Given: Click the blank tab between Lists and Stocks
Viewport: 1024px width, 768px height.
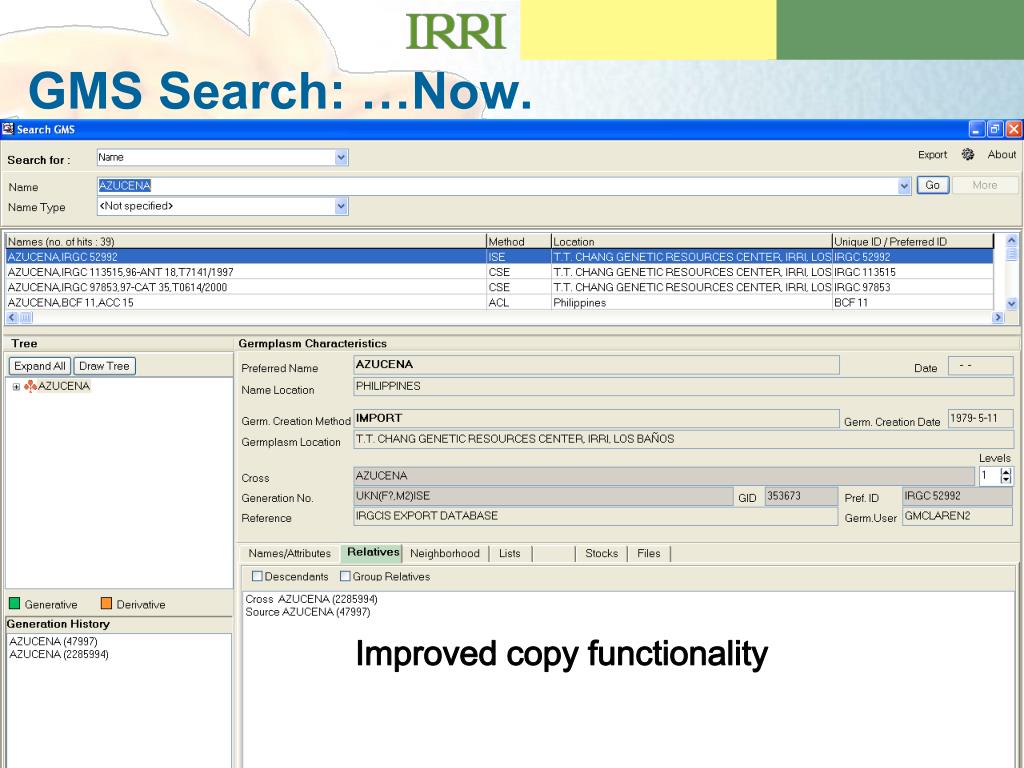Looking at the screenshot, I should tap(554, 553).
